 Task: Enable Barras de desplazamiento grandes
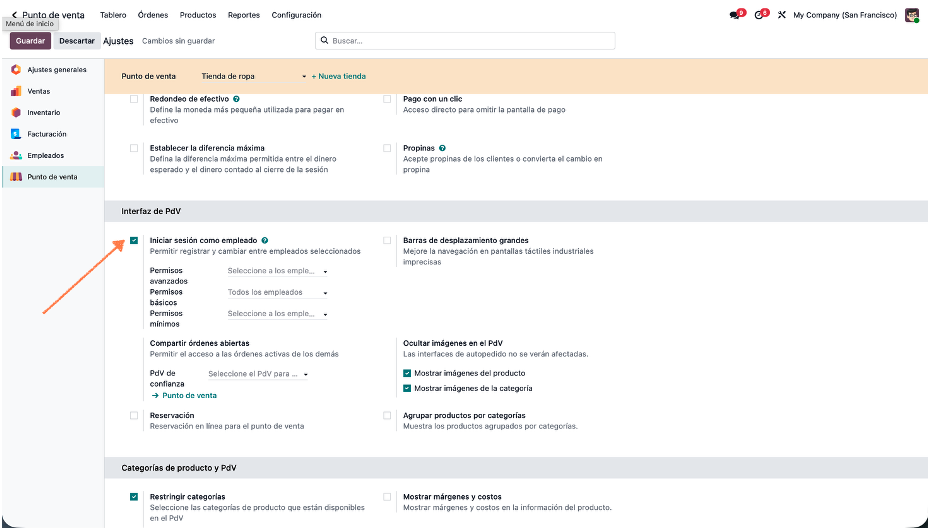tap(388, 241)
